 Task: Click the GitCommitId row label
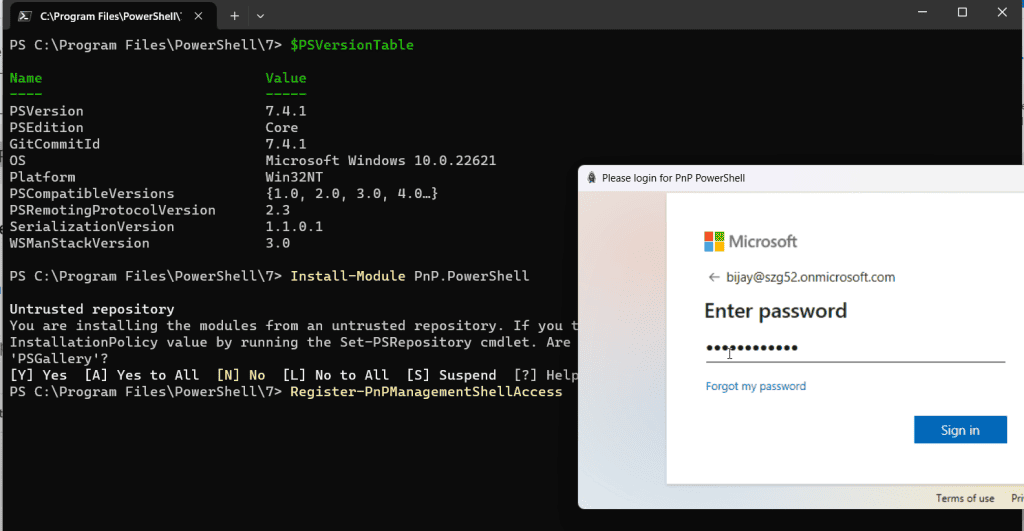click(x=54, y=144)
